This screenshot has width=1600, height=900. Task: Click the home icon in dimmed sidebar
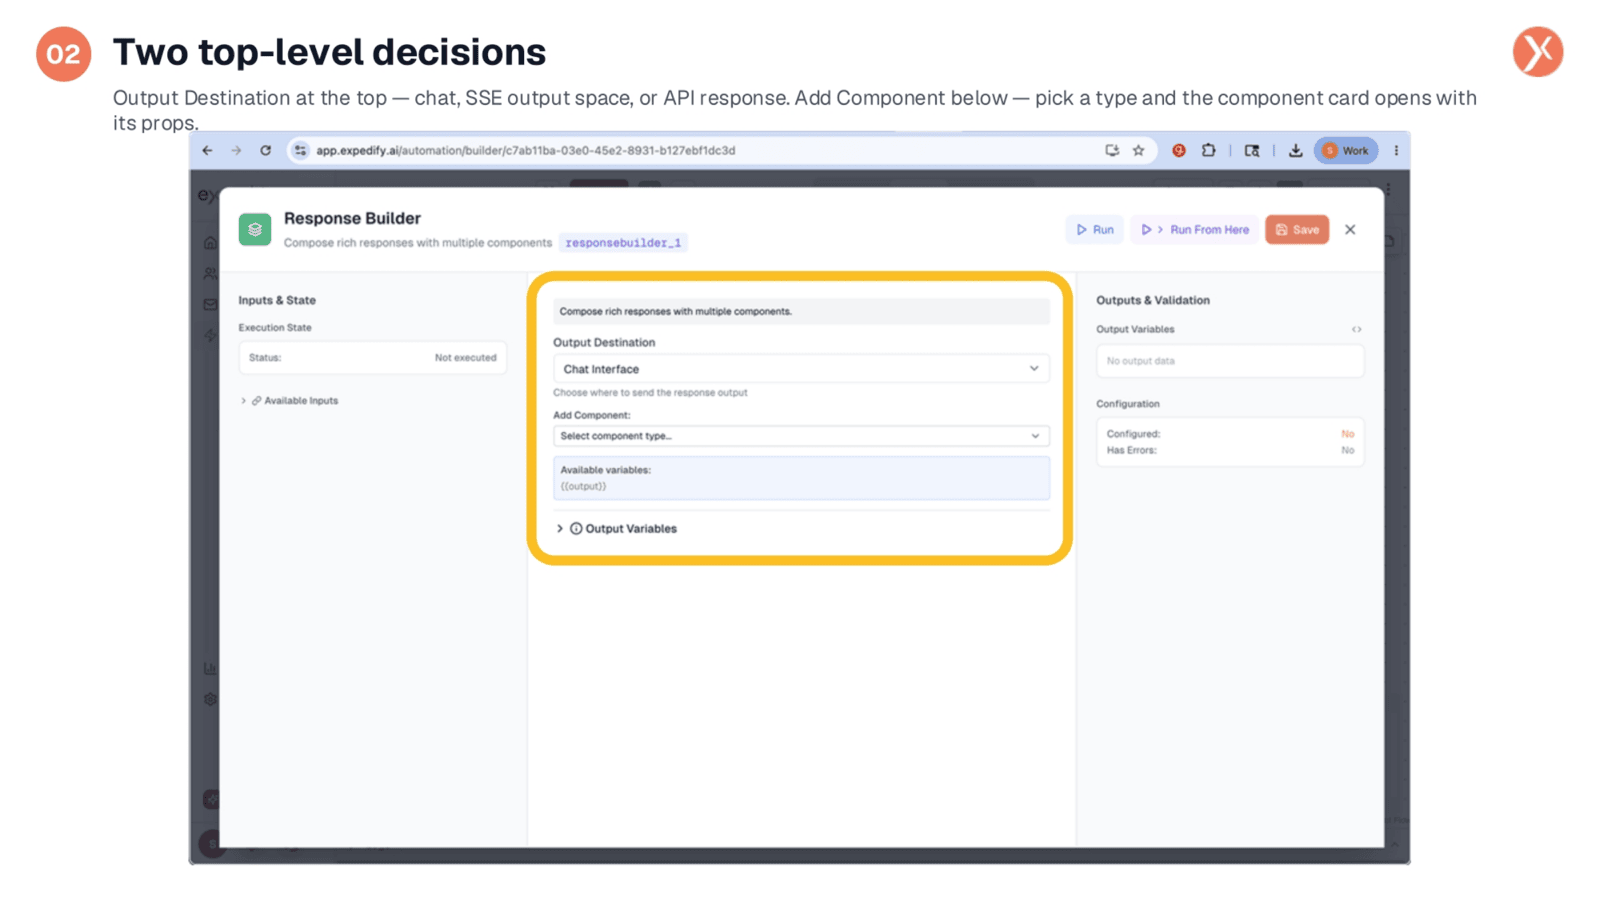click(210, 243)
